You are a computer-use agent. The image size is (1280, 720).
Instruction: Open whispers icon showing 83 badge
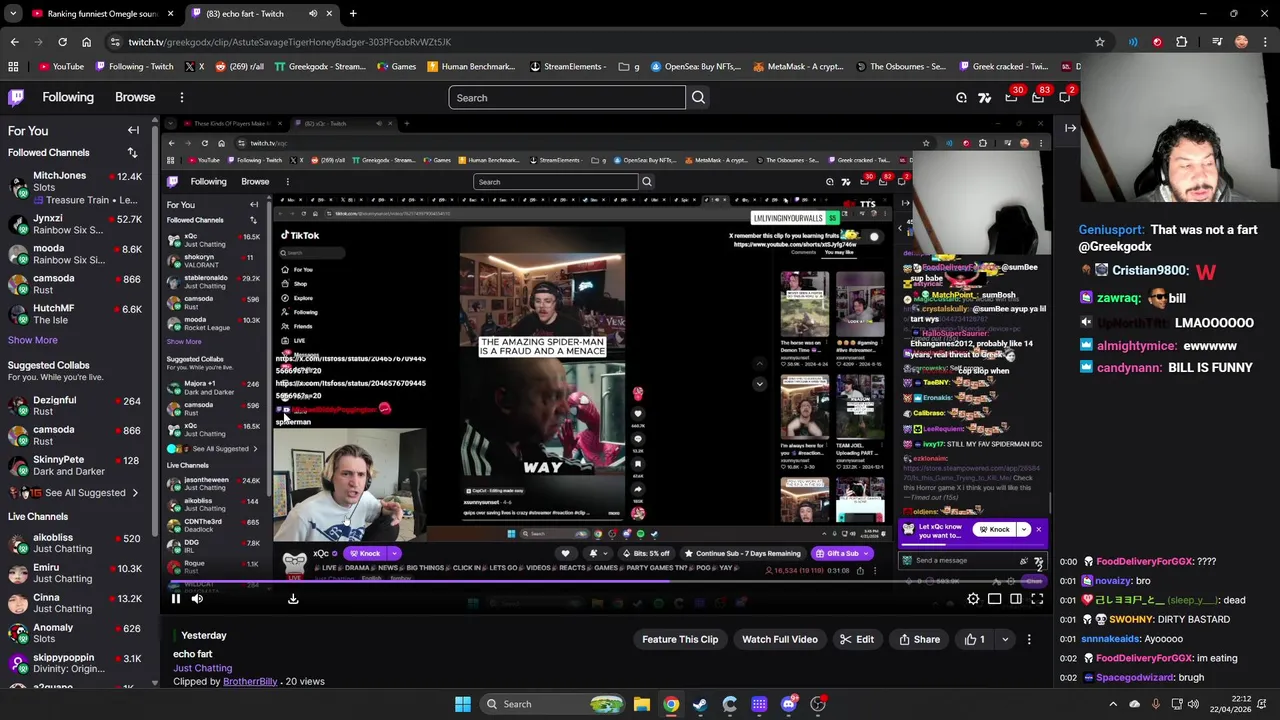1038,97
